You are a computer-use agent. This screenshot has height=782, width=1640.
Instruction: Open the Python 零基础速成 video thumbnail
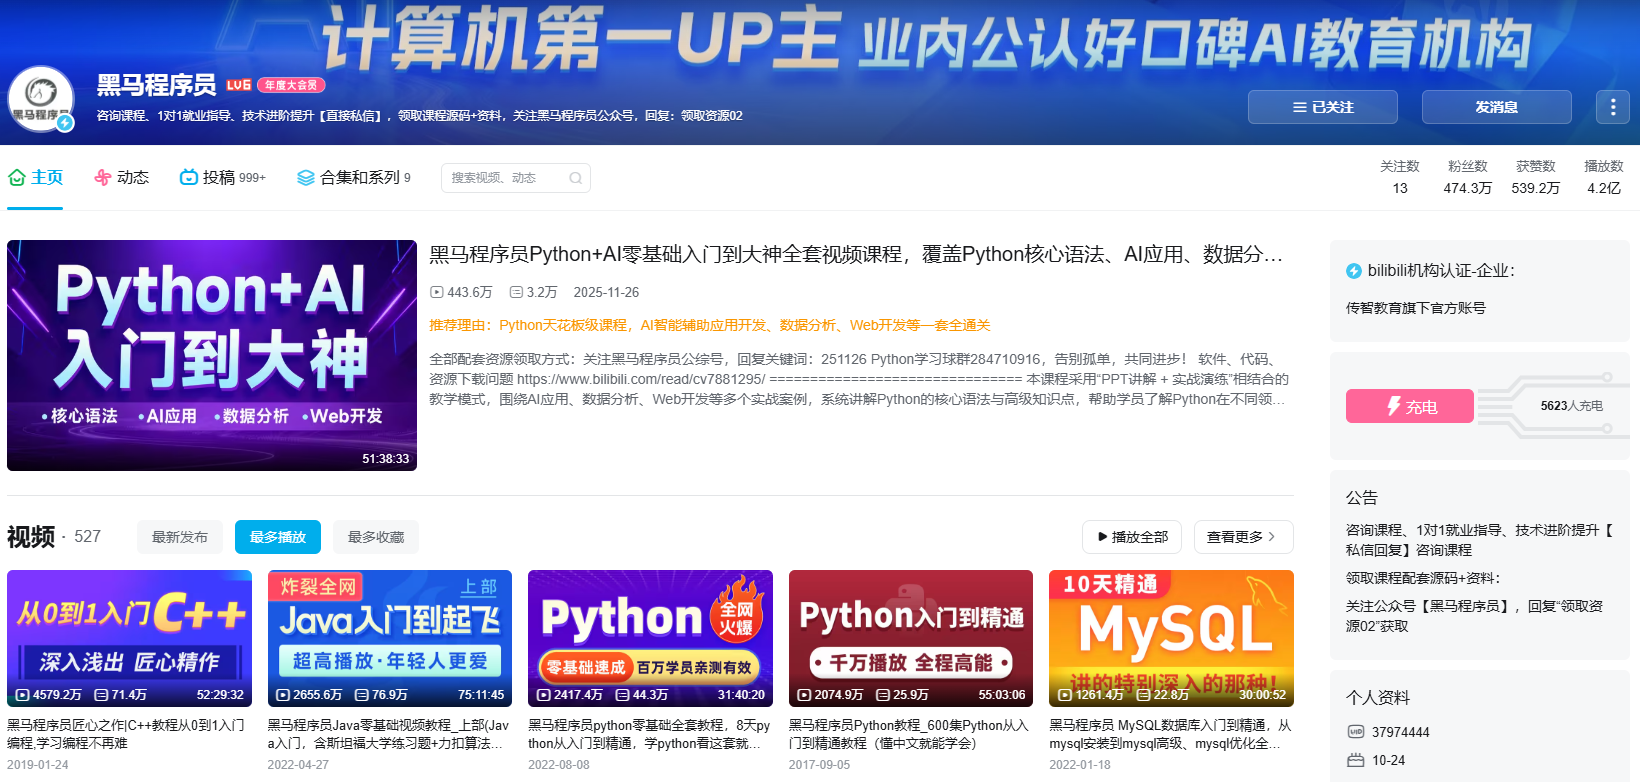650,638
